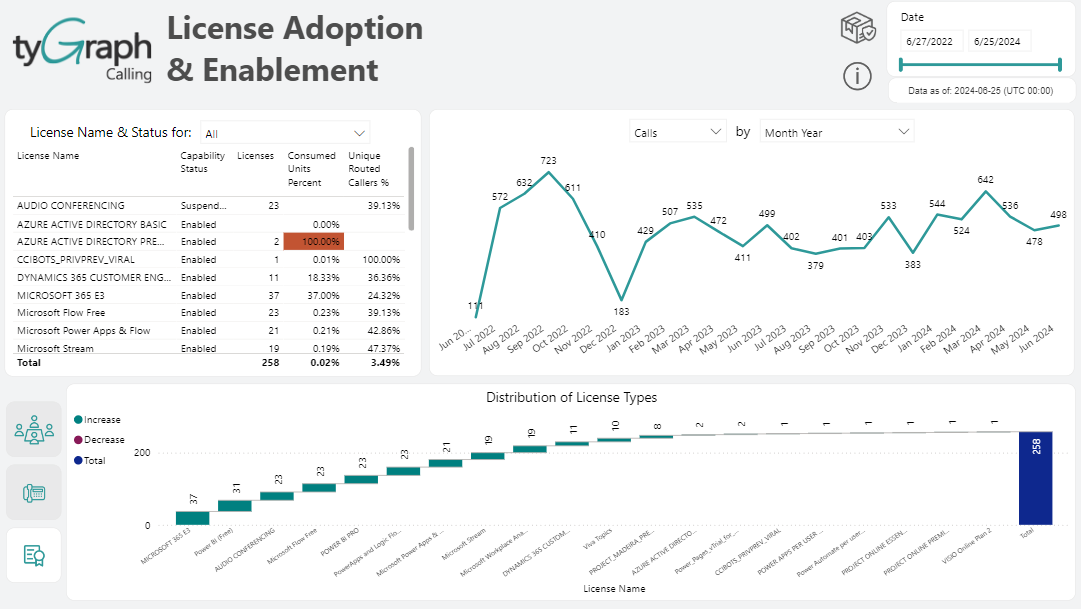
Task: Click the package with shield icon
Action: tap(857, 29)
